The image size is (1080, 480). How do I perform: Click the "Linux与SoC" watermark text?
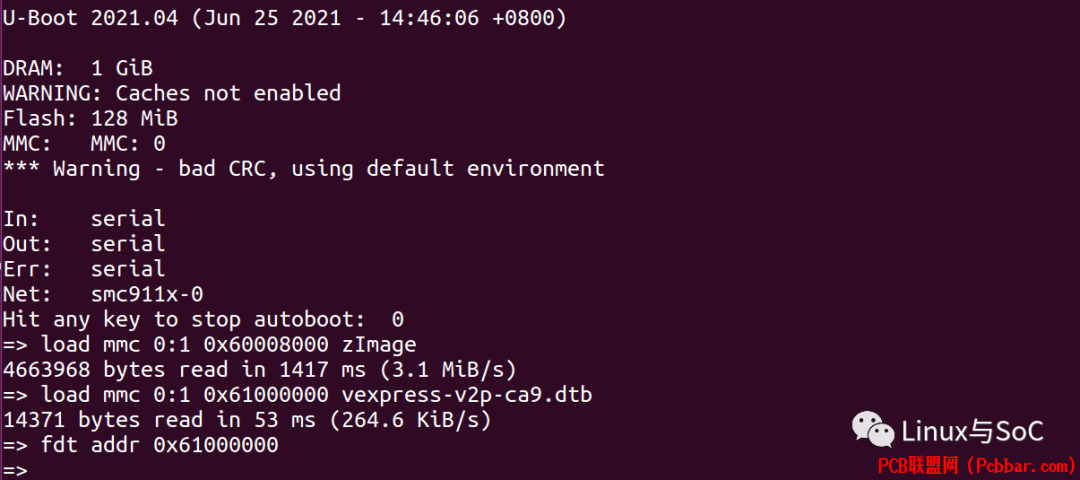[973, 432]
